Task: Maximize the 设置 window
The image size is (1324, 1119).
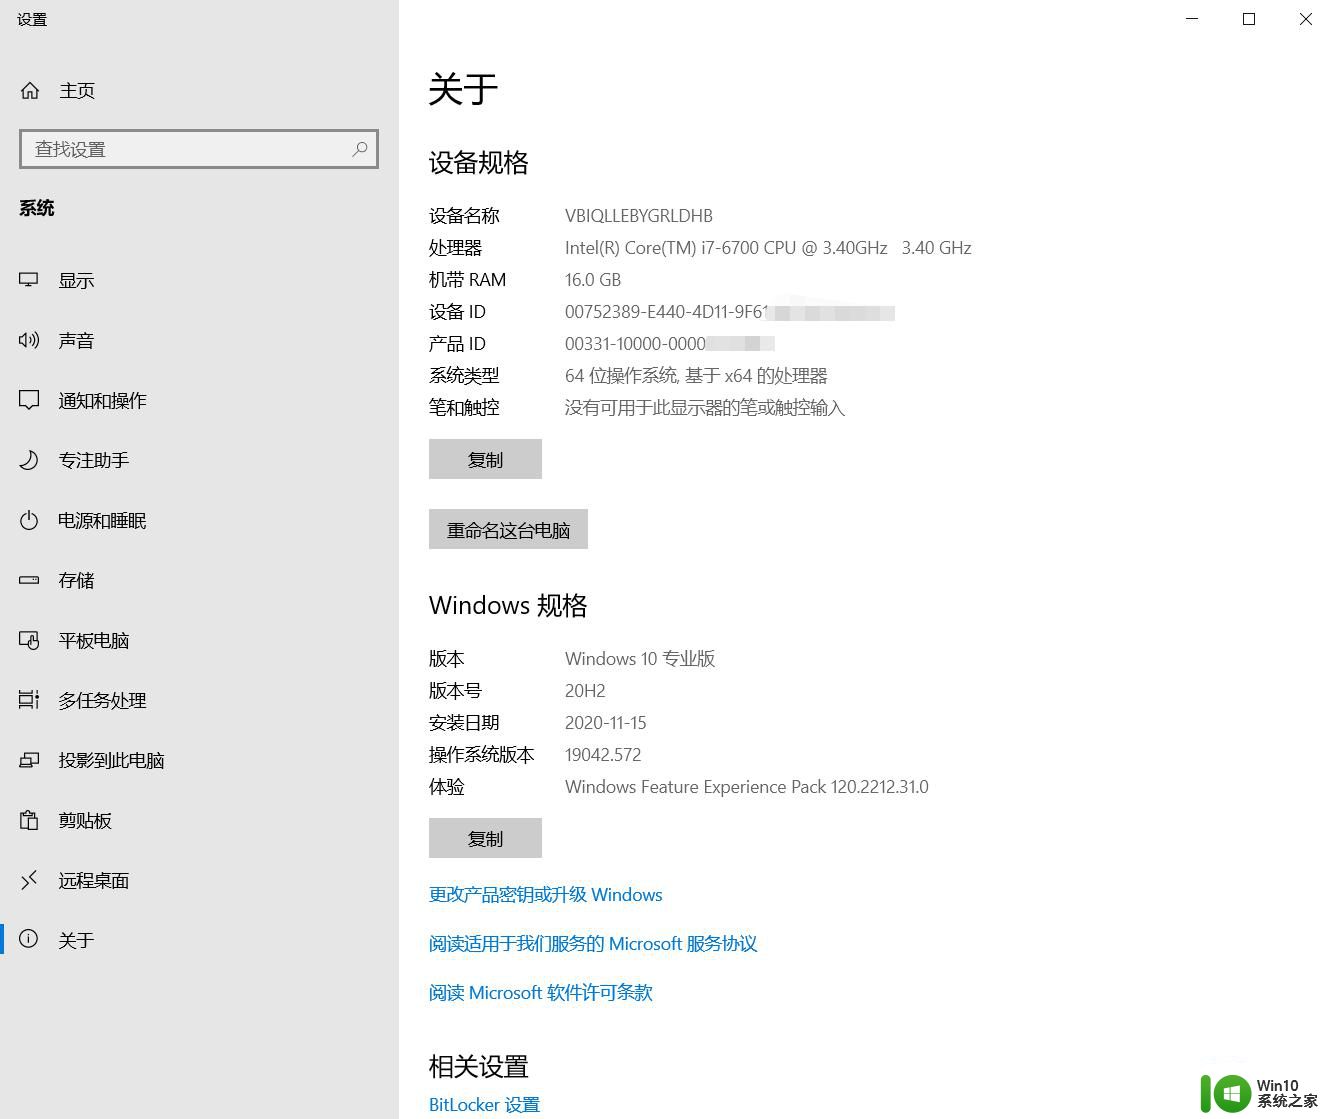Action: [1249, 19]
